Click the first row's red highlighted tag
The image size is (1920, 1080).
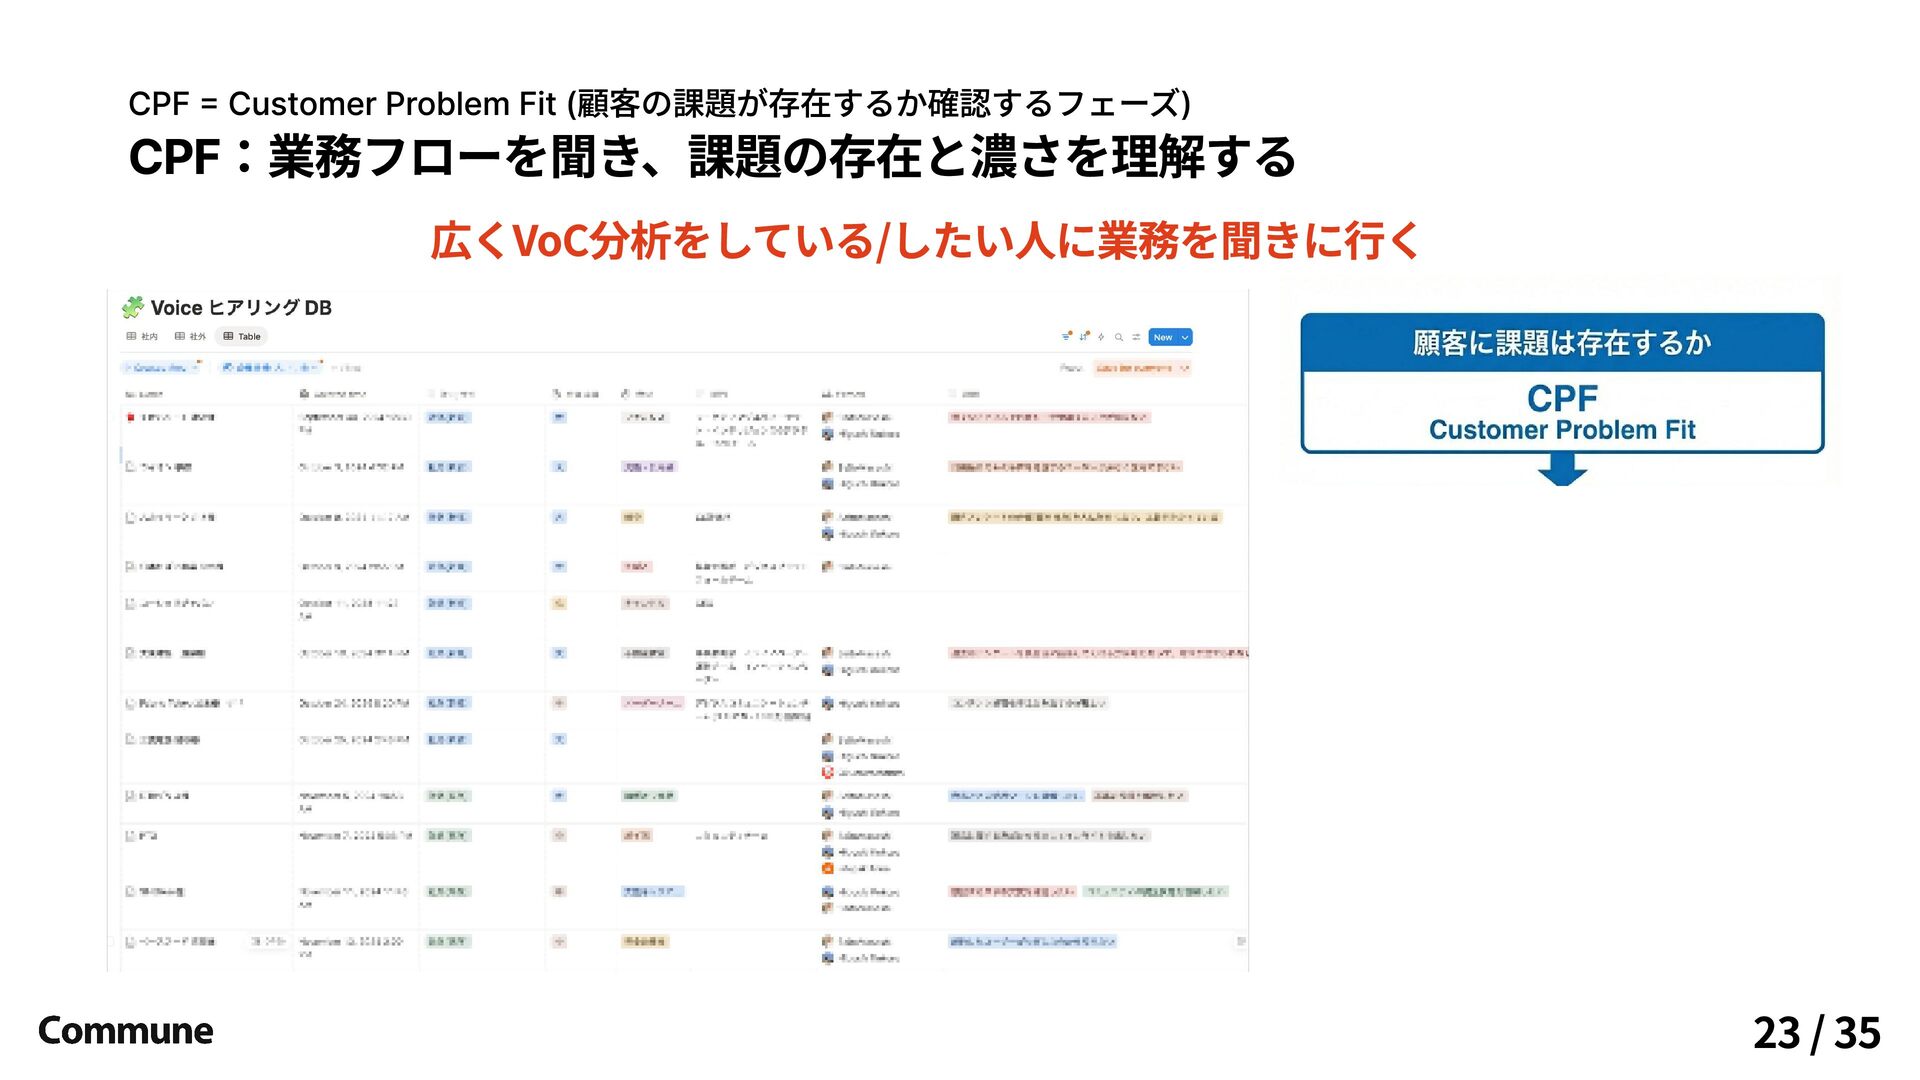click(x=1048, y=417)
